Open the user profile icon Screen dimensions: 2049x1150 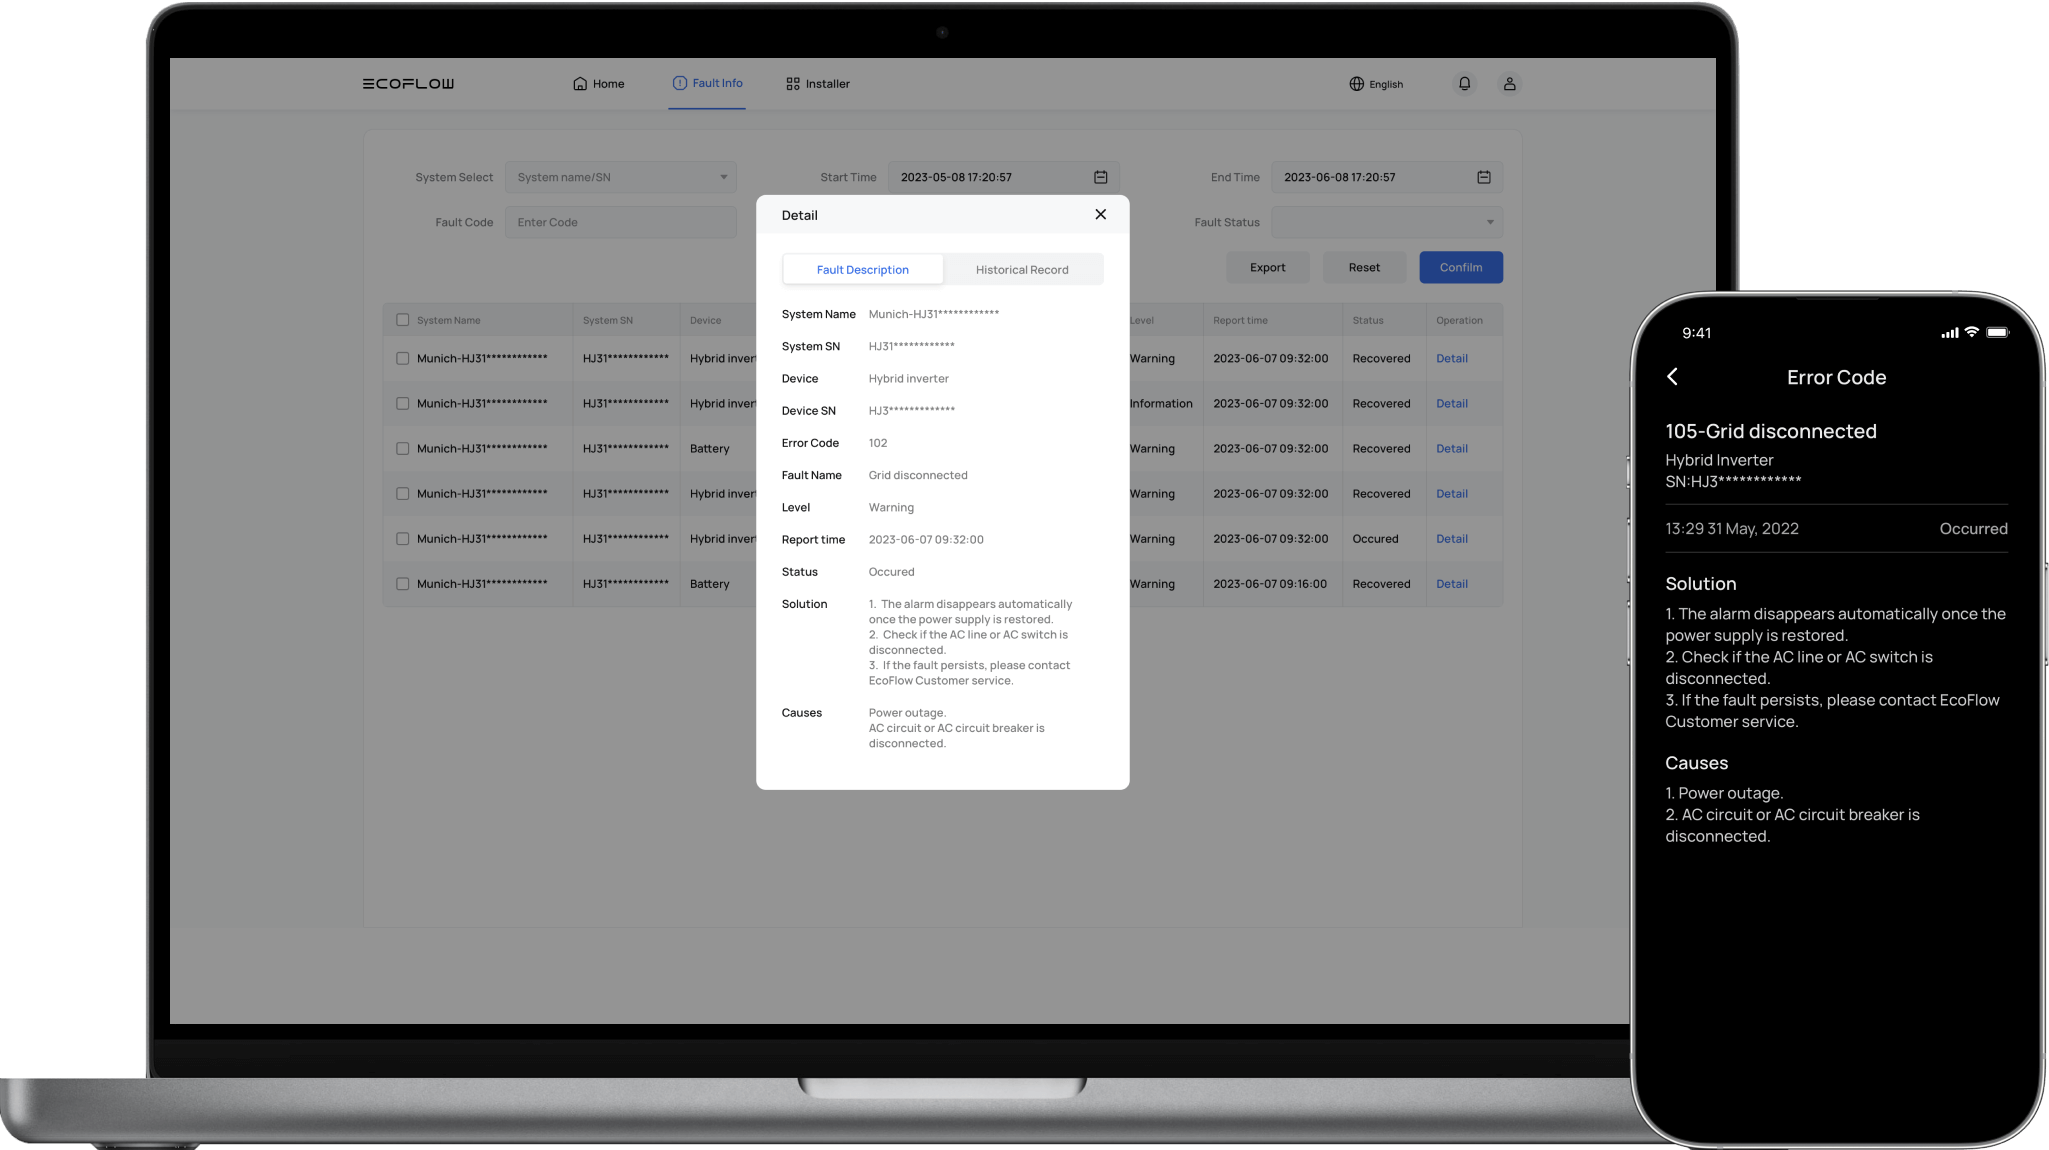click(x=1509, y=84)
